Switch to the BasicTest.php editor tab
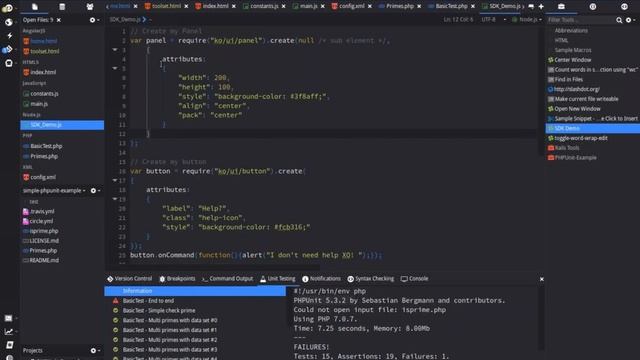 [x=447, y=7]
